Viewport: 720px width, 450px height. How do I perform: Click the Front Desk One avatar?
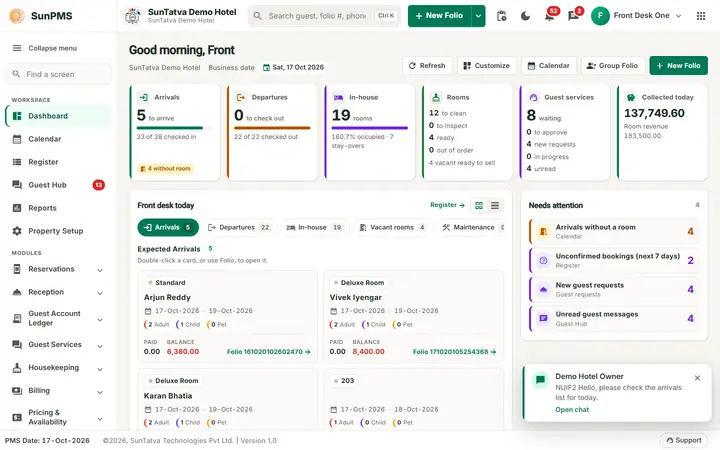600,16
